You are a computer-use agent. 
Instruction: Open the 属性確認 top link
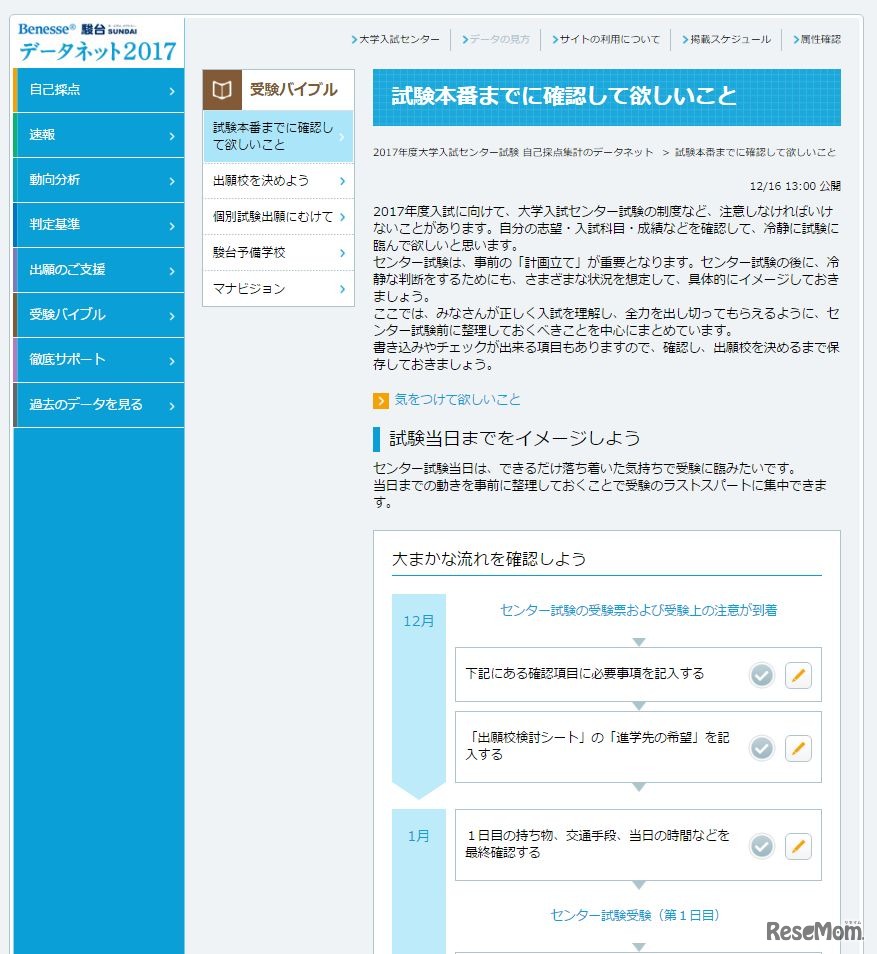coord(817,40)
